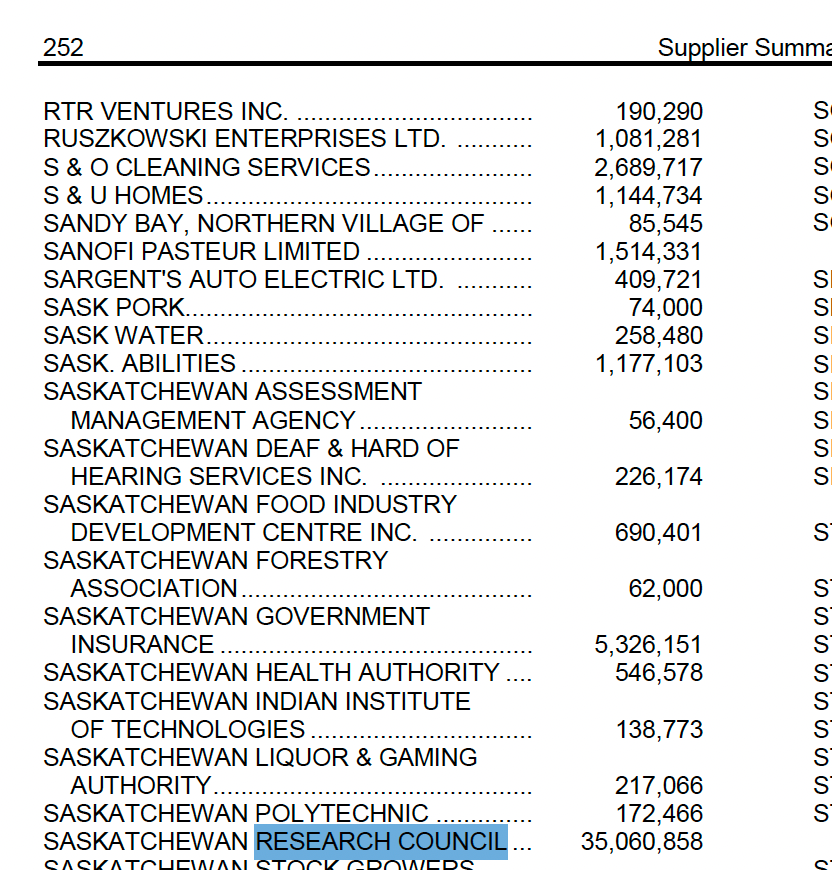832x870 pixels.
Task: Select SASKATCHEWAN FOOD INDUSTRY line
Action: (250, 504)
